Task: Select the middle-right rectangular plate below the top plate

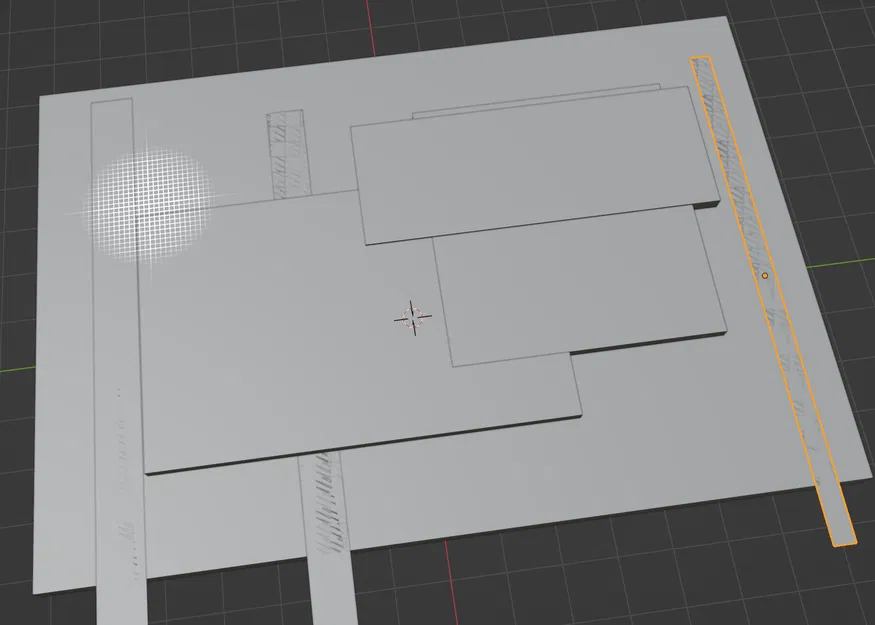Action: pos(580,285)
